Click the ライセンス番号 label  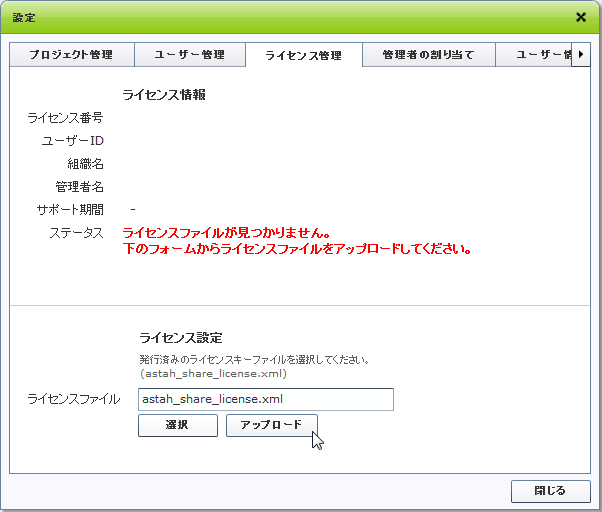[x=65, y=118]
